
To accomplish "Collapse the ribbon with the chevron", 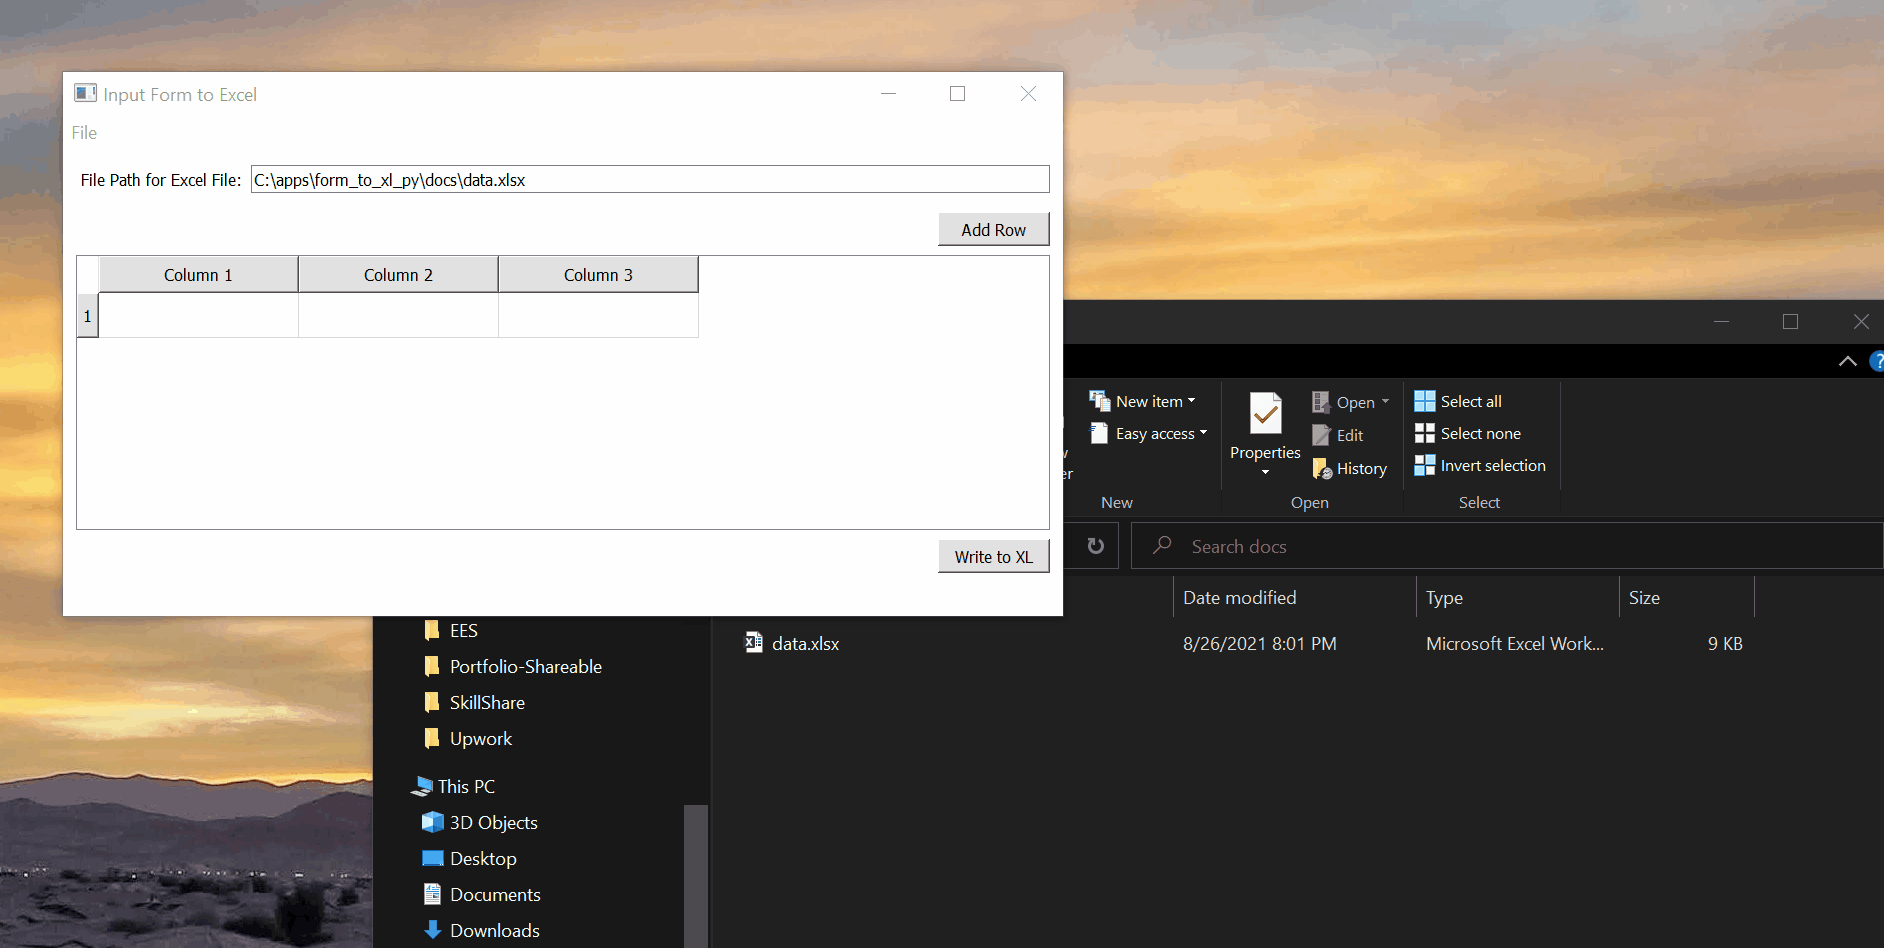I will tap(1846, 361).
